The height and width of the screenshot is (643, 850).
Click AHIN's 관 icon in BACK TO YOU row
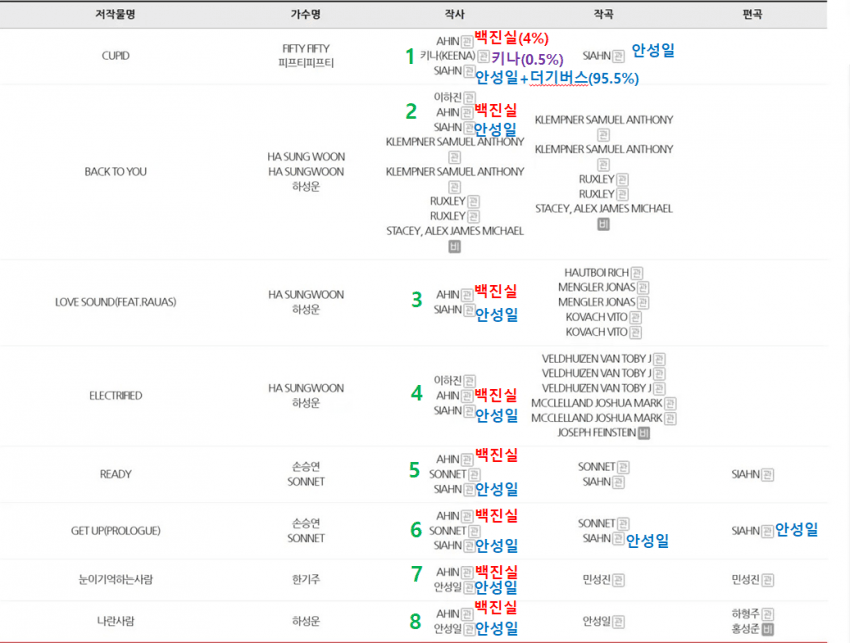467,113
